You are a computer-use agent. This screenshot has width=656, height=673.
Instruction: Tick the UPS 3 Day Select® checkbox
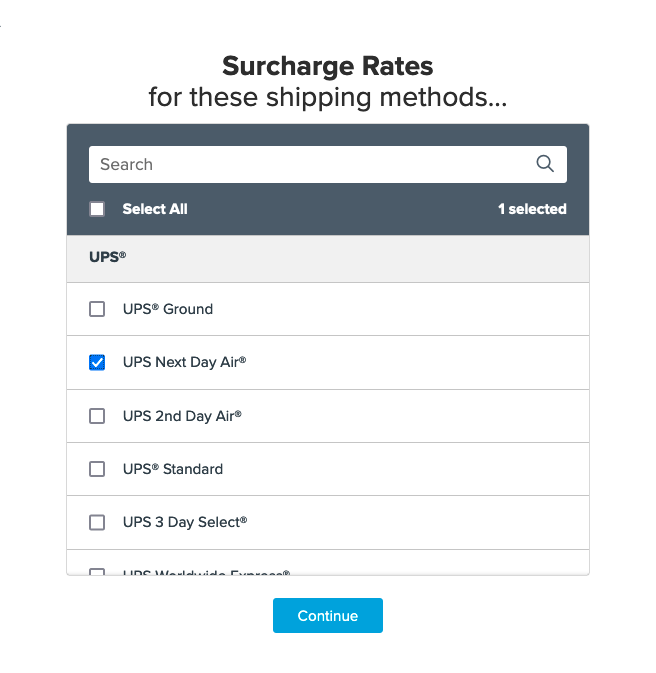[x=97, y=522]
